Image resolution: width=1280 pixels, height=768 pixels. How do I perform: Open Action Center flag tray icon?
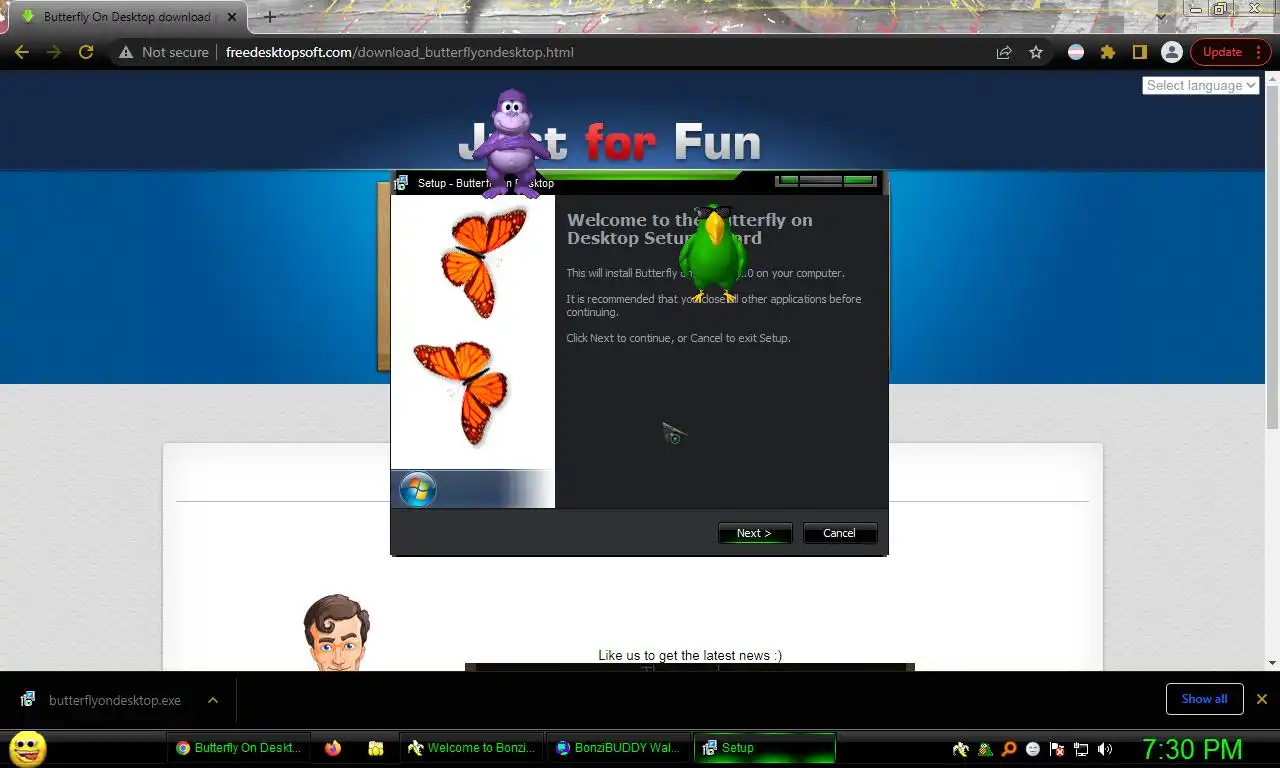point(1057,749)
